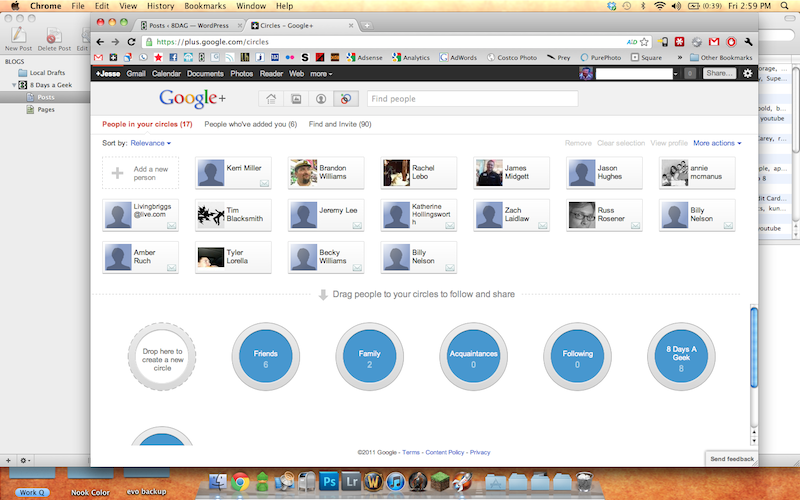
Task: Click New Post in the blog editor window
Action: tap(18, 39)
